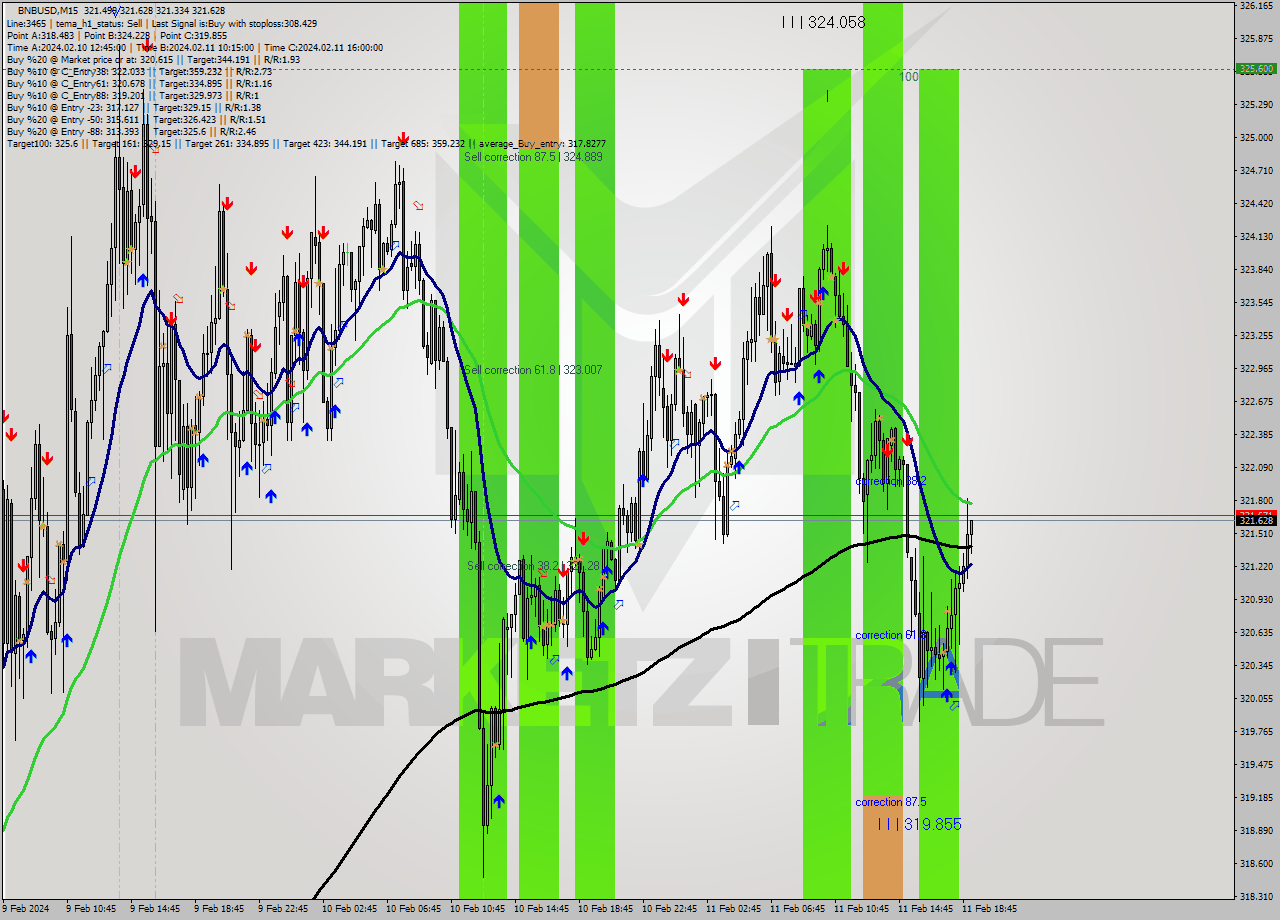The image size is (1280, 920).
Task: Click the 318.600 price axis label
Action: [1256, 863]
